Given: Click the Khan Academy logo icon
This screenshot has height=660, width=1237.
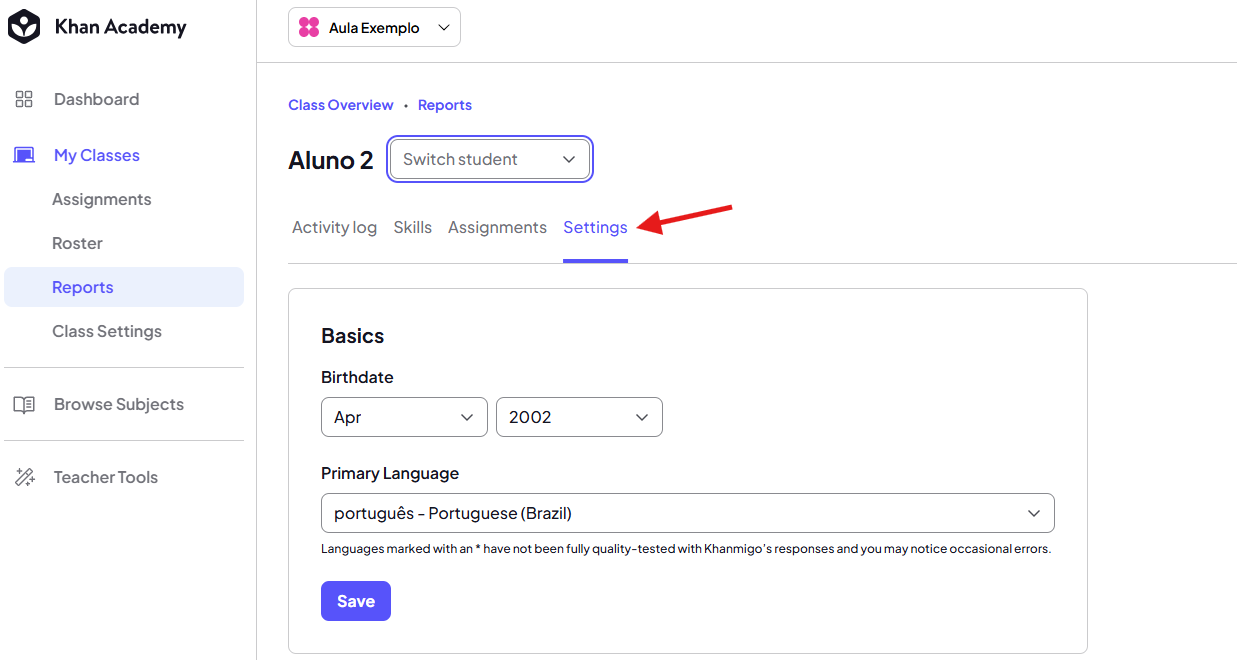Looking at the screenshot, I should [x=24, y=27].
